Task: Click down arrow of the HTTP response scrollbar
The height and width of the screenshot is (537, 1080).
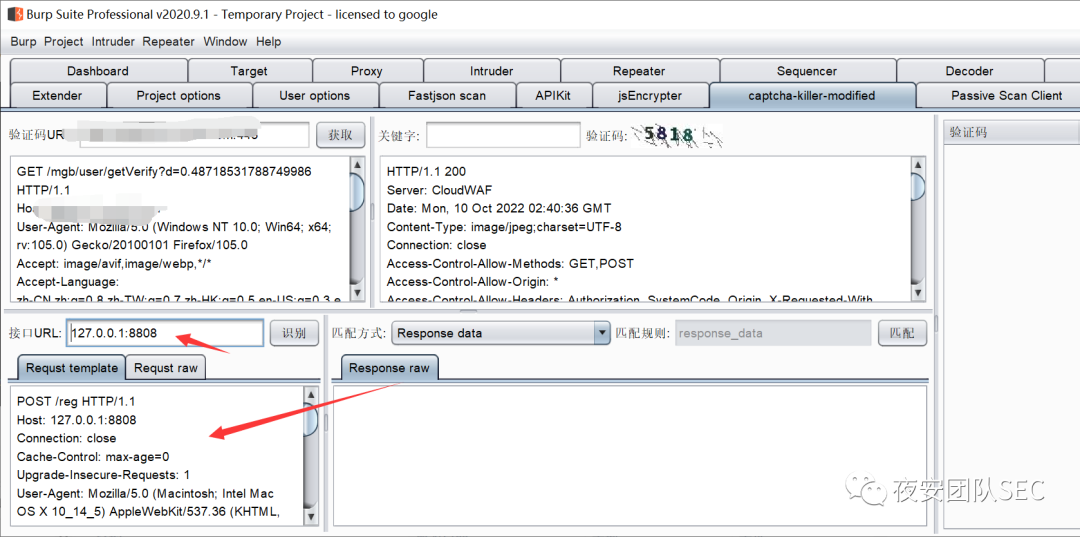Action: pos(917,294)
